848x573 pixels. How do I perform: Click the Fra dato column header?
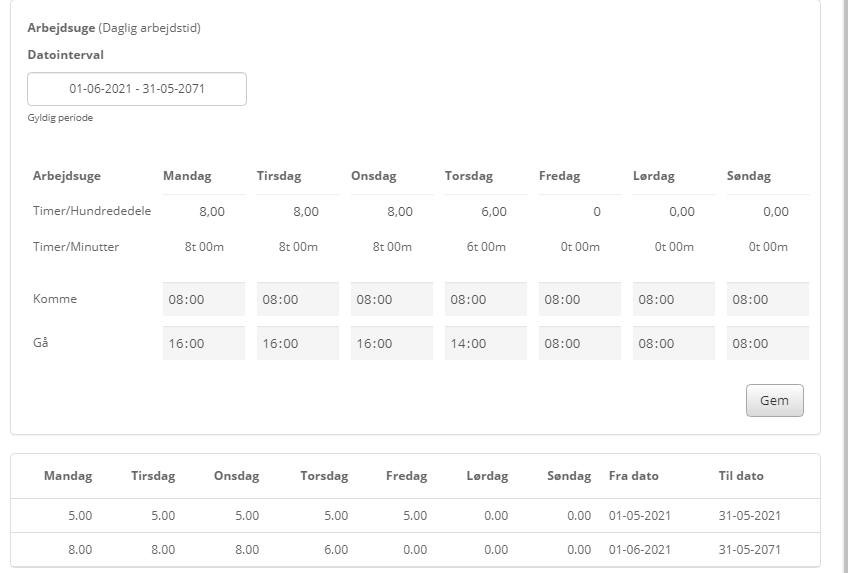[633, 476]
